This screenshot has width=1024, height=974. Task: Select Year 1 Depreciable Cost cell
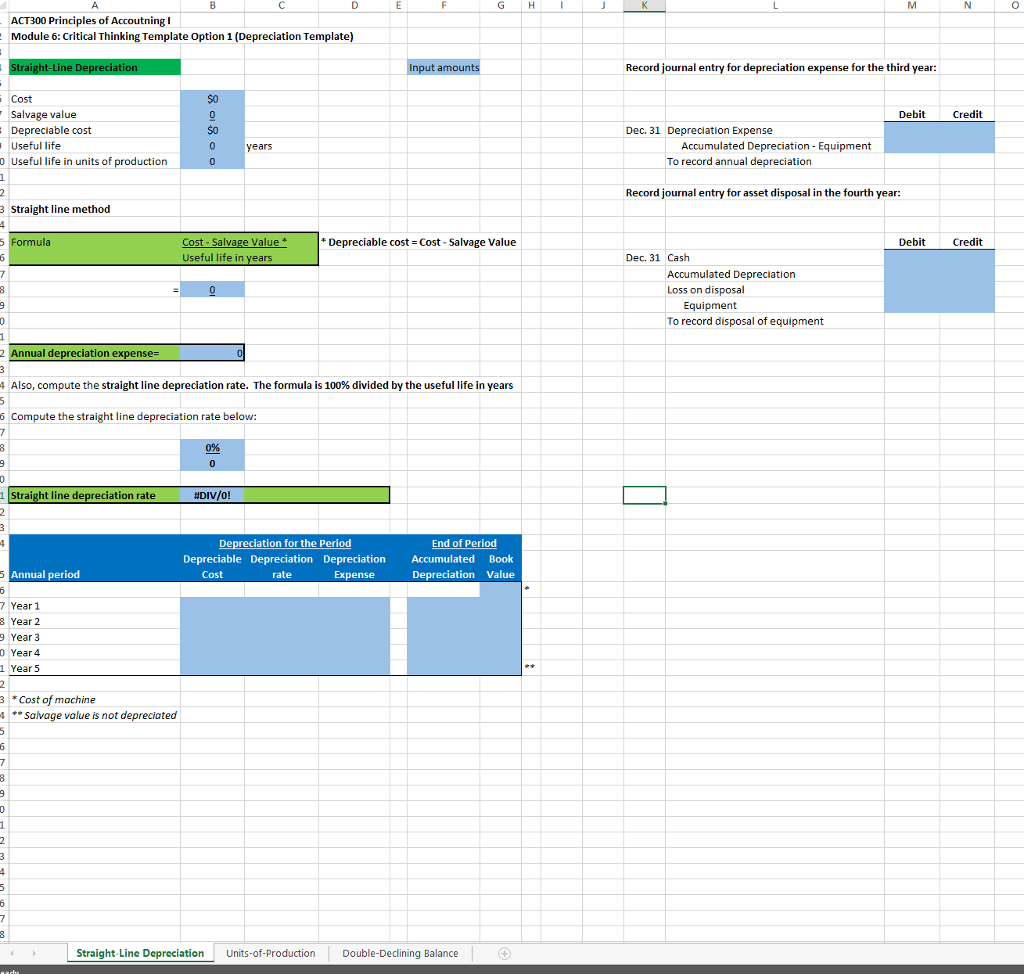(x=212, y=606)
